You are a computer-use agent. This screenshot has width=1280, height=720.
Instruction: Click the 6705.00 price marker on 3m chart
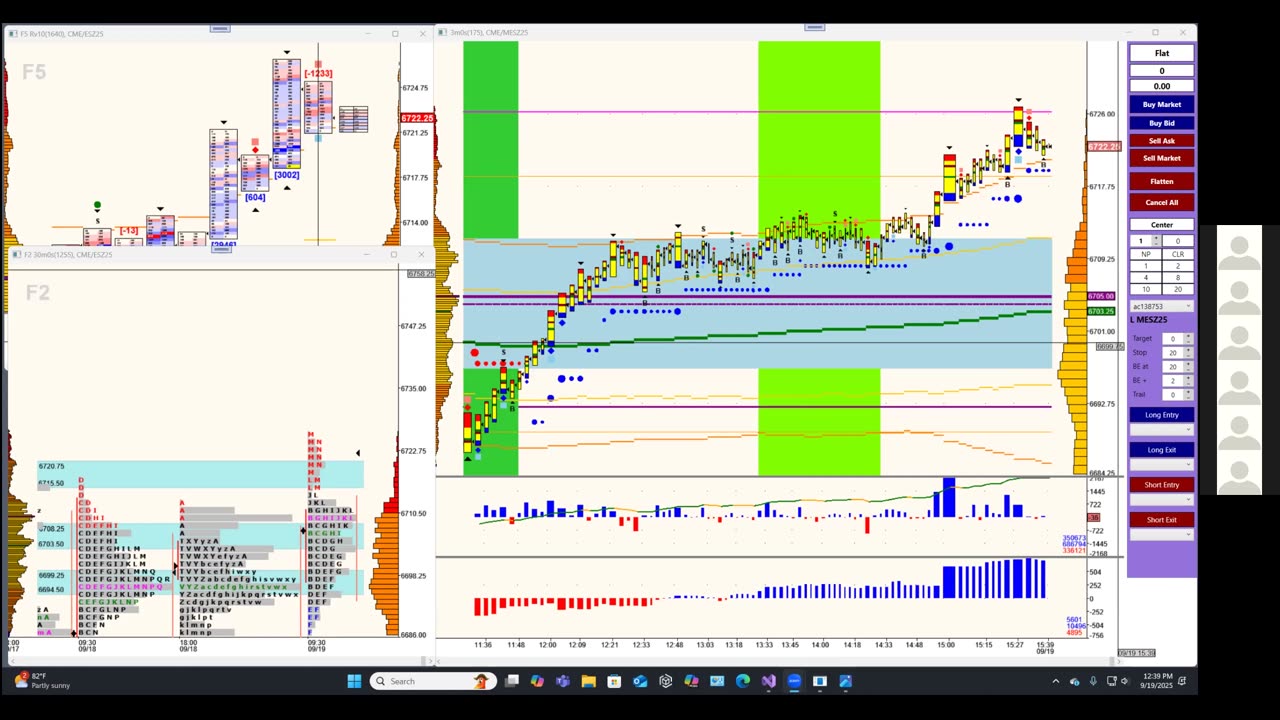pos(1101,297)
